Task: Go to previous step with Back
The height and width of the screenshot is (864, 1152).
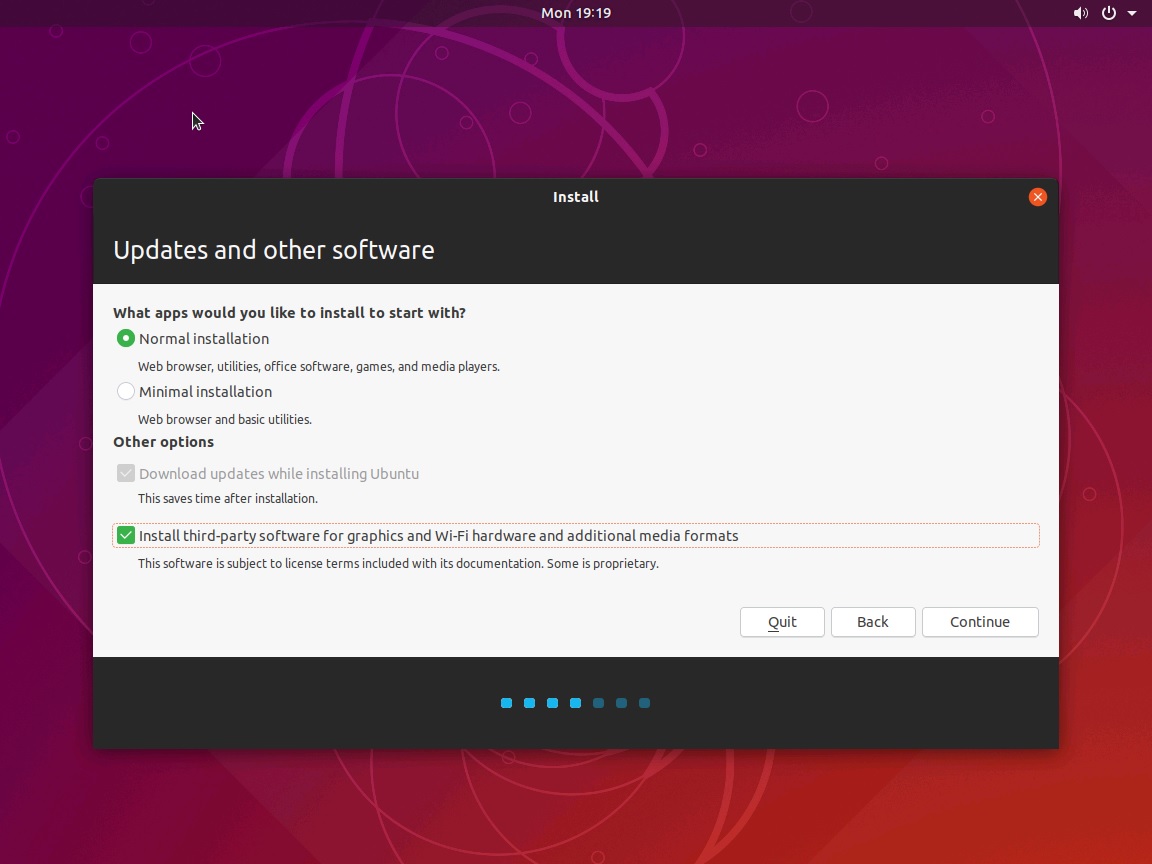Action: [873, 622]
